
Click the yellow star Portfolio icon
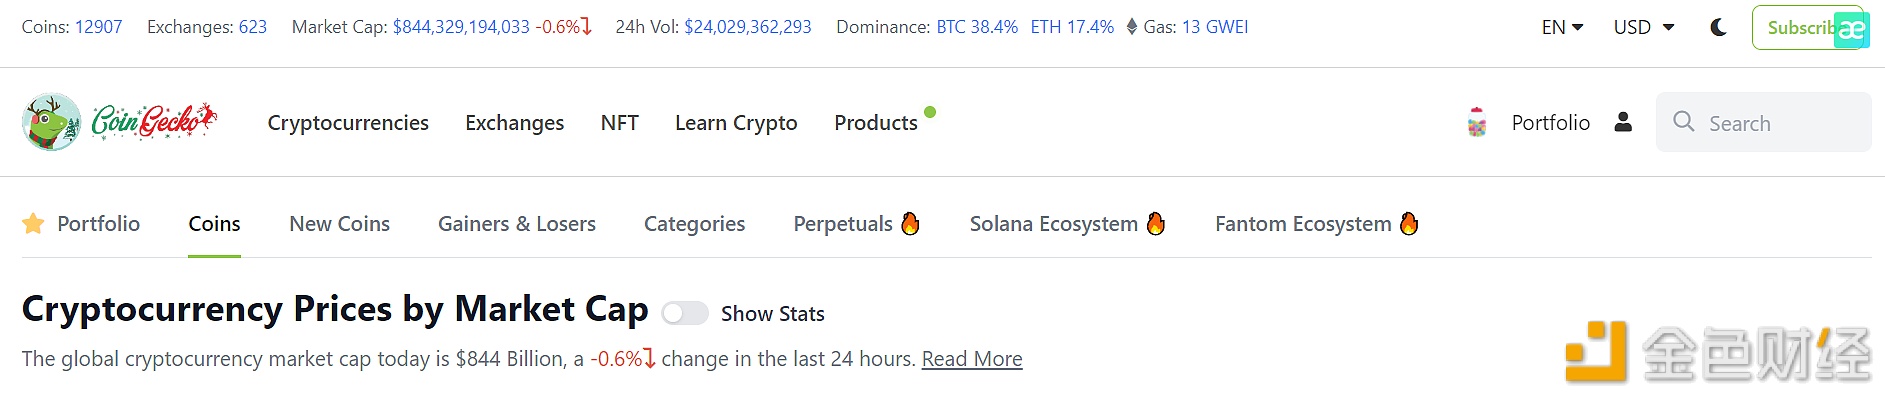coord(33,223)
